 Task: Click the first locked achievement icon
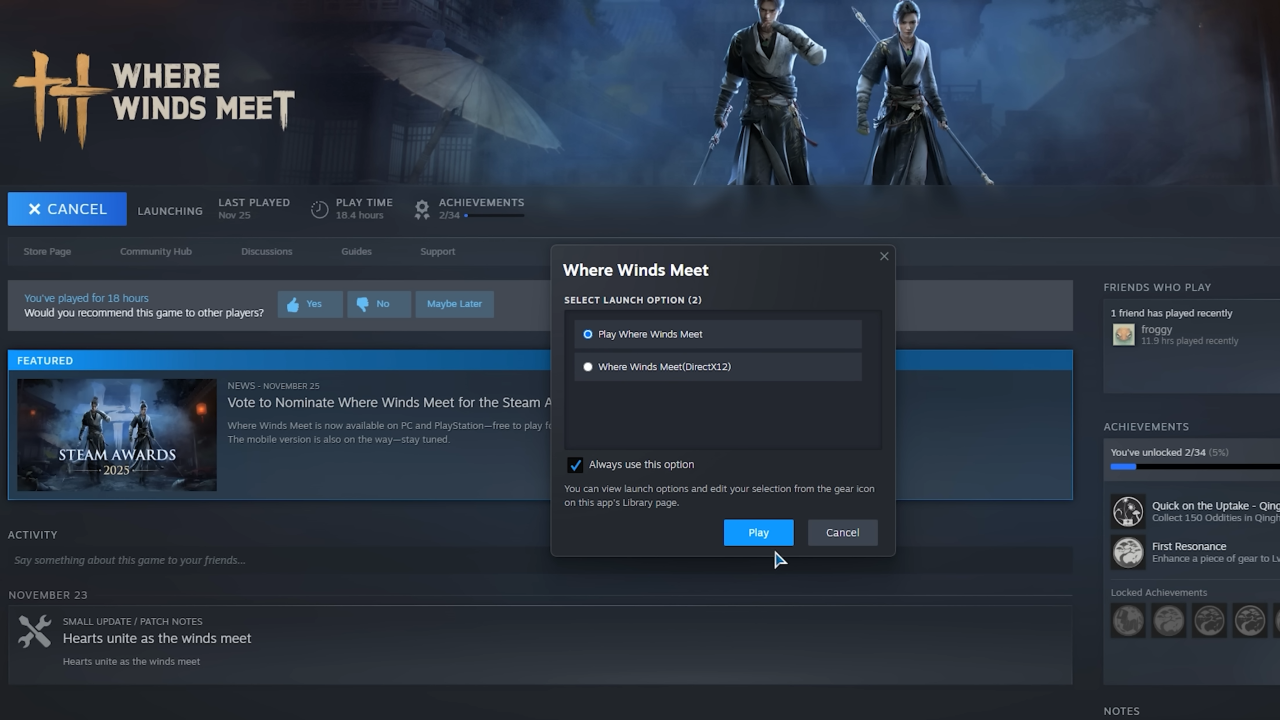[1128, 620]
